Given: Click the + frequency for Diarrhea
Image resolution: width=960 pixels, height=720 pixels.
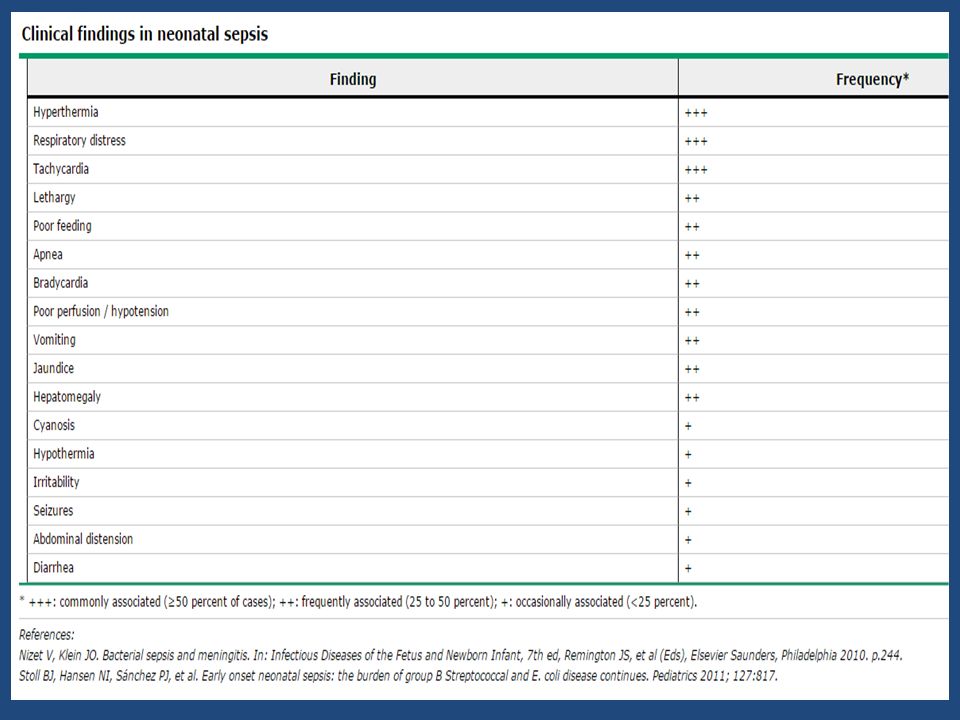Looking at the screenshot, I should tap(688, 569).
